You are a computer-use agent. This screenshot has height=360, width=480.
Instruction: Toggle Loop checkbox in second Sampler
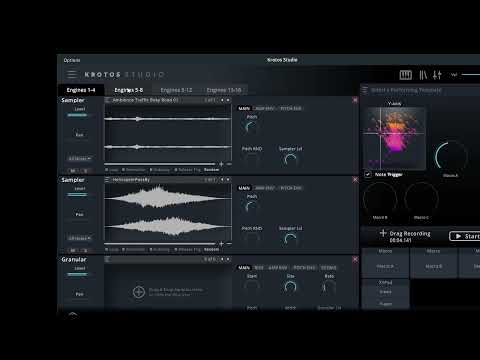107,250
